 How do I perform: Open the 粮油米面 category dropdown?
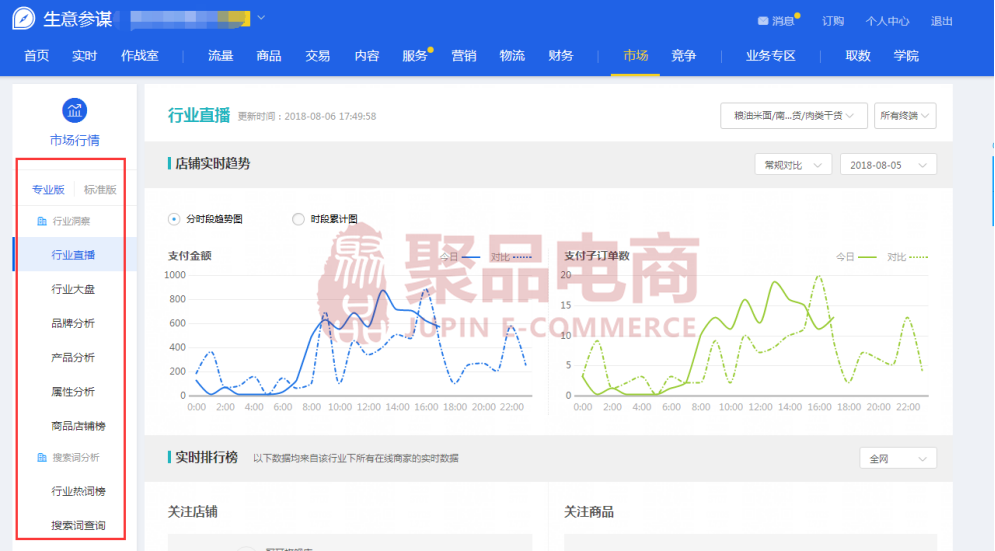[x=793, y=117]
